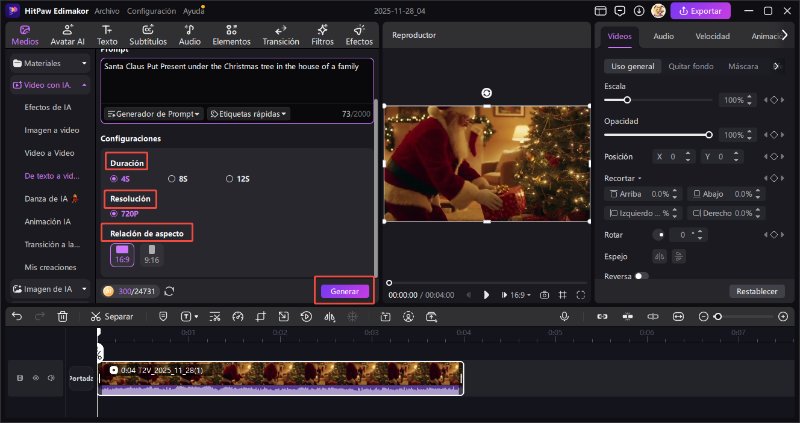Viewport: 800px width, 423px height.
Task: Select Efectos de IA item
Action: coord(48,107)
